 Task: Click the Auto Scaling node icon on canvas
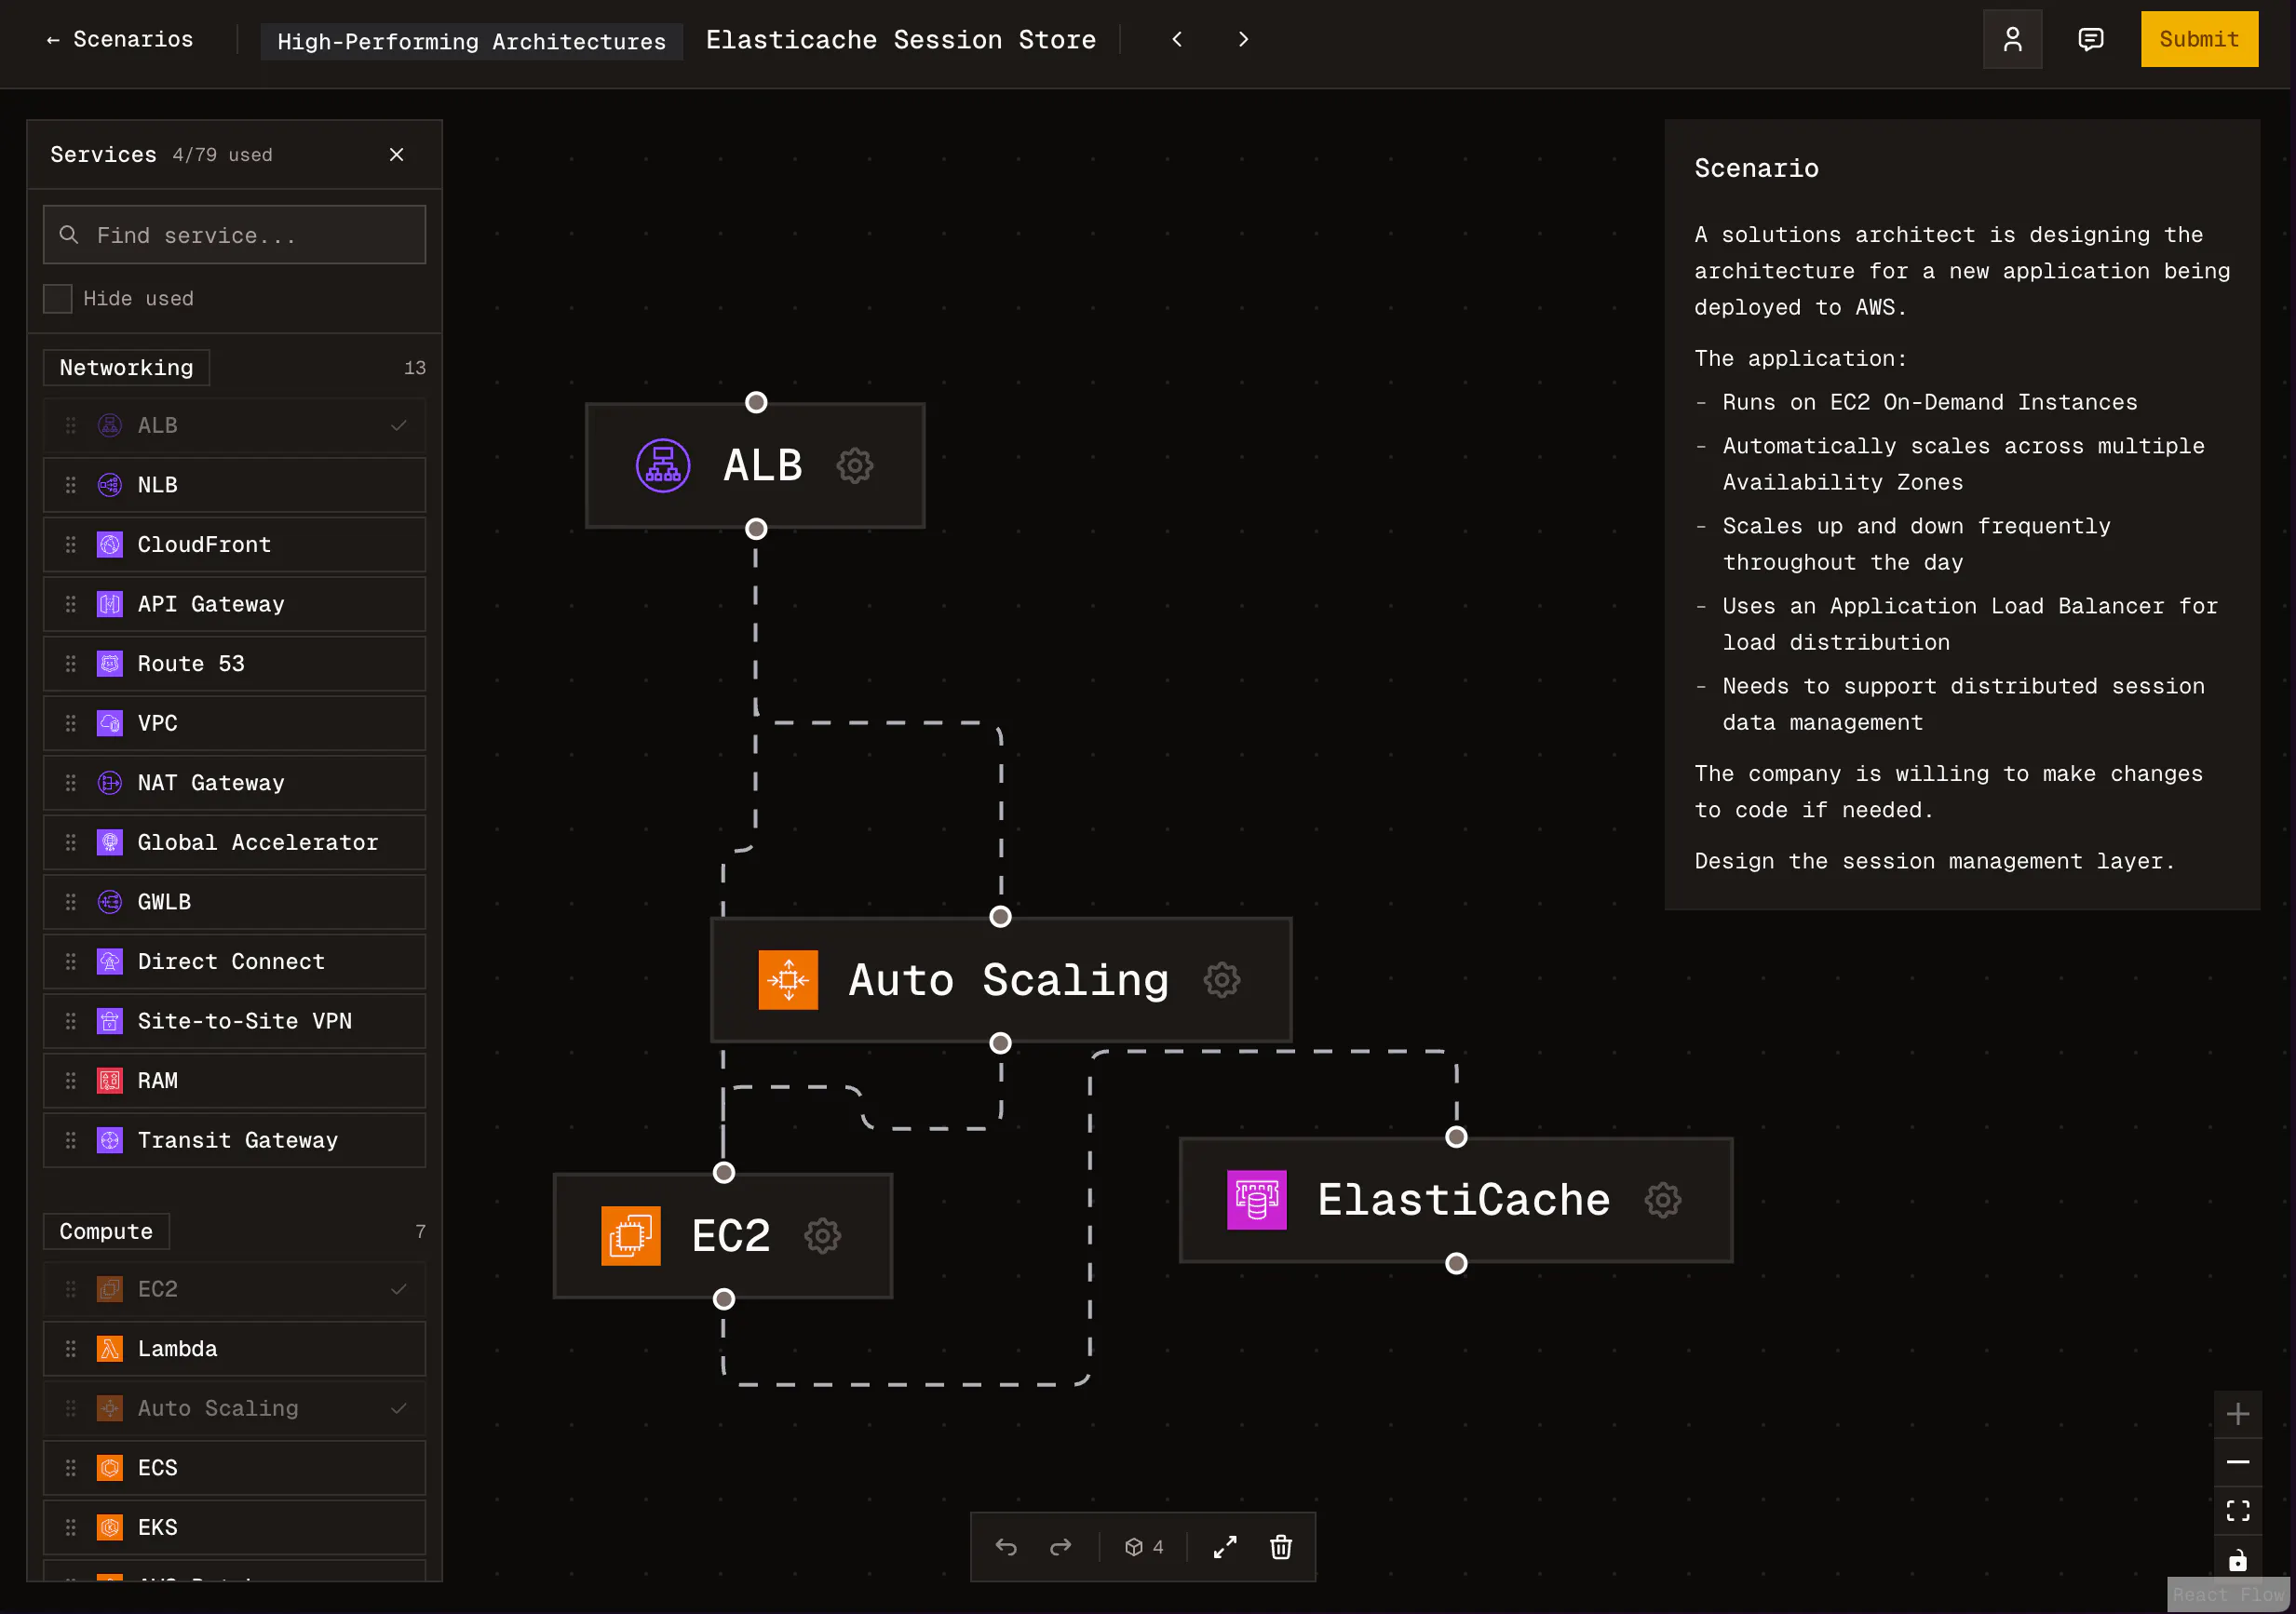coord(788,980)
